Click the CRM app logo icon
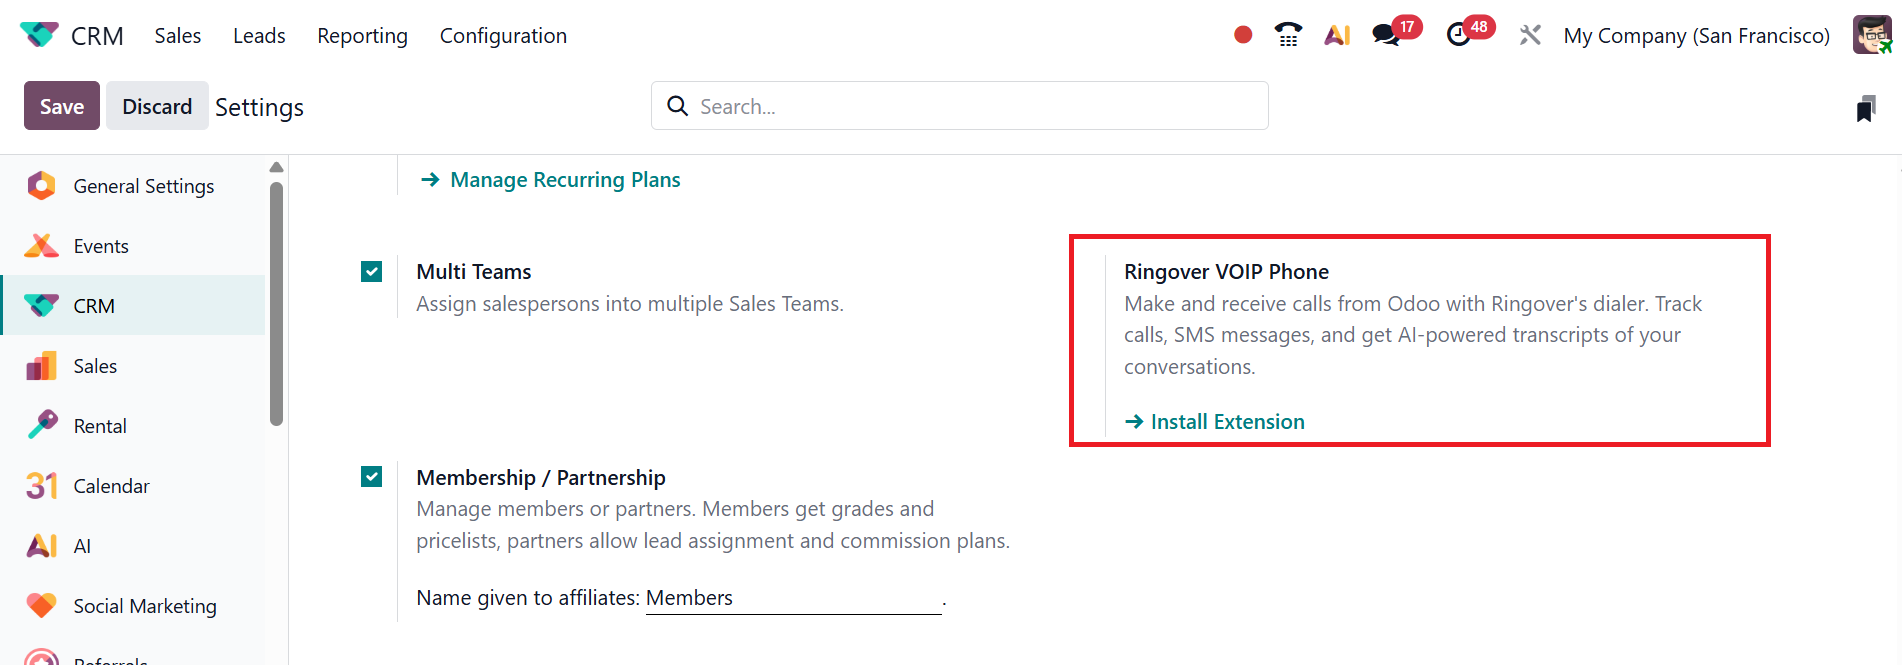Screen dimensions: 1902x665 39,35
